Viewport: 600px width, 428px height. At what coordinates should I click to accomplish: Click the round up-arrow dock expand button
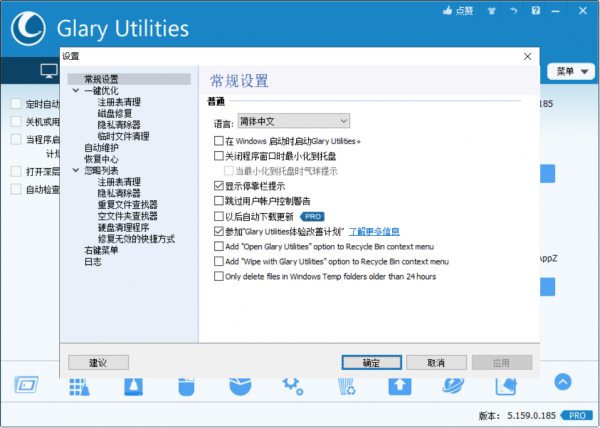pos(562,382)
